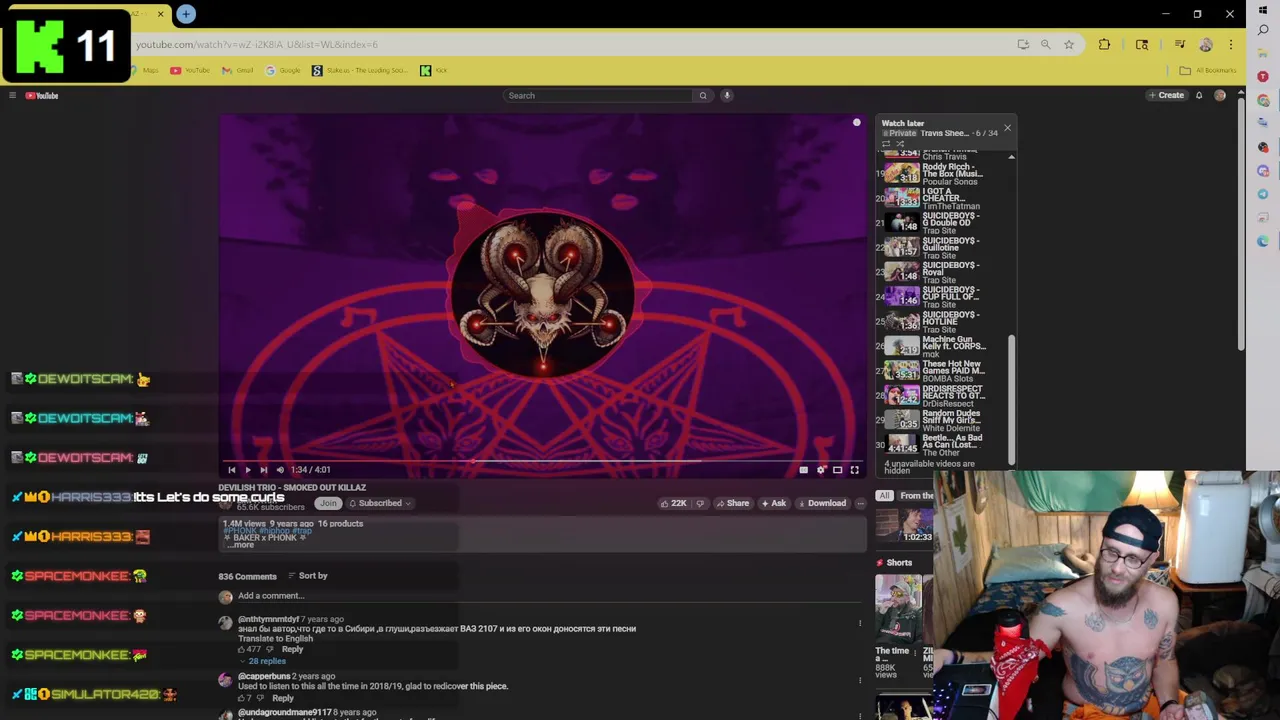Open options for the @capperbuns comment
Image resolution: width=1280 pixels, height=720 pixels.
[x=860, y=681]
